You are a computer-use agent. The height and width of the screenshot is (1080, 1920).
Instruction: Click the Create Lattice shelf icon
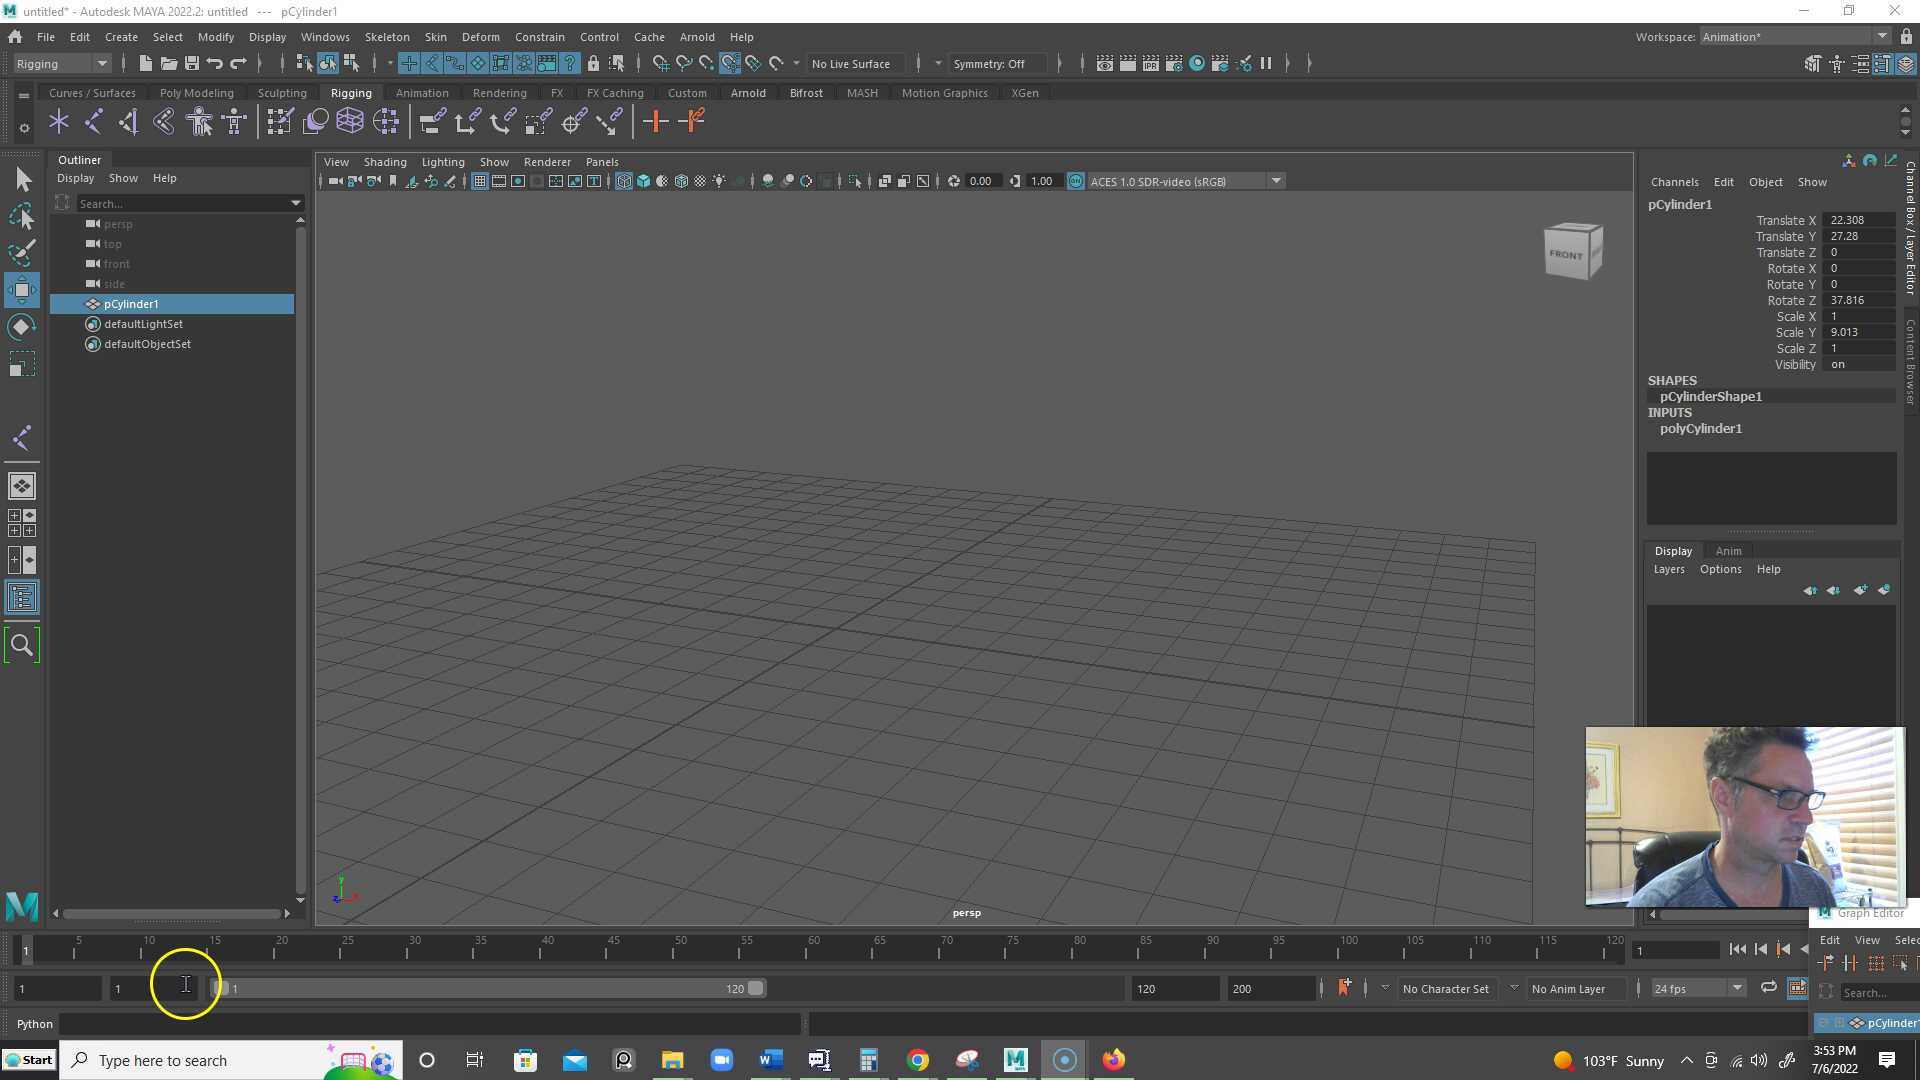tap(349, 122)
